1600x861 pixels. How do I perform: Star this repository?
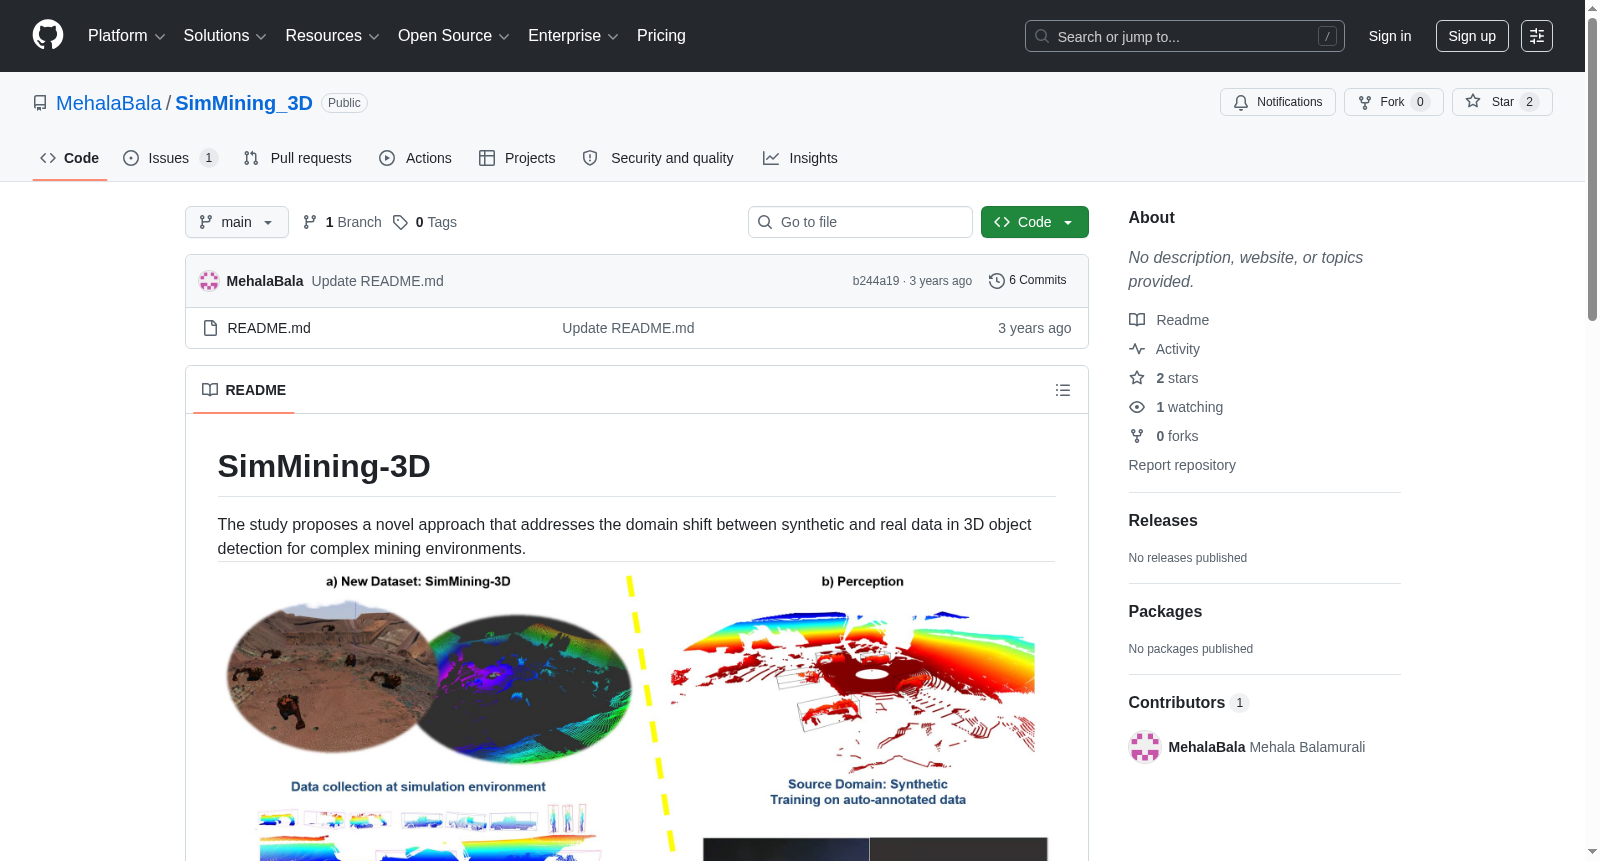(x=1502, y=102)
